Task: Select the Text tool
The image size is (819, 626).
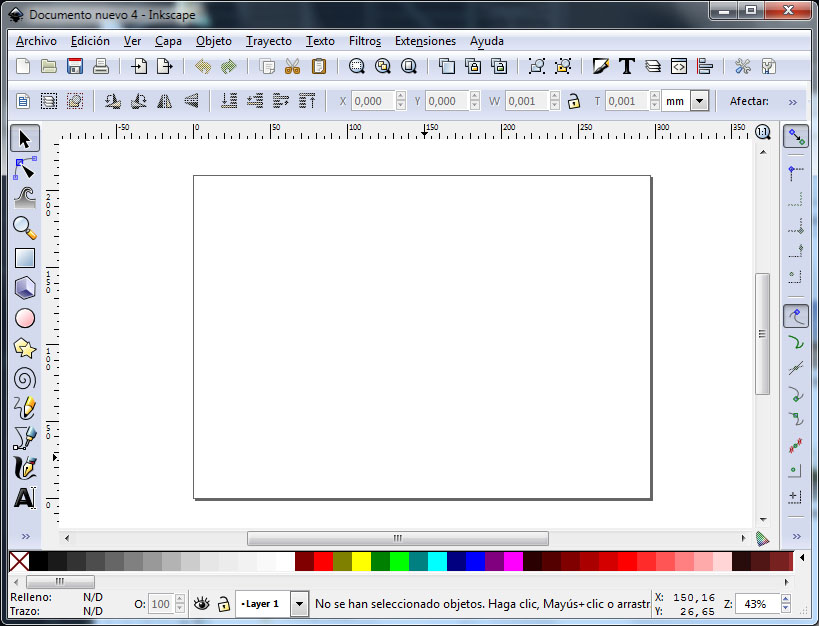Action: coord(25,498)
